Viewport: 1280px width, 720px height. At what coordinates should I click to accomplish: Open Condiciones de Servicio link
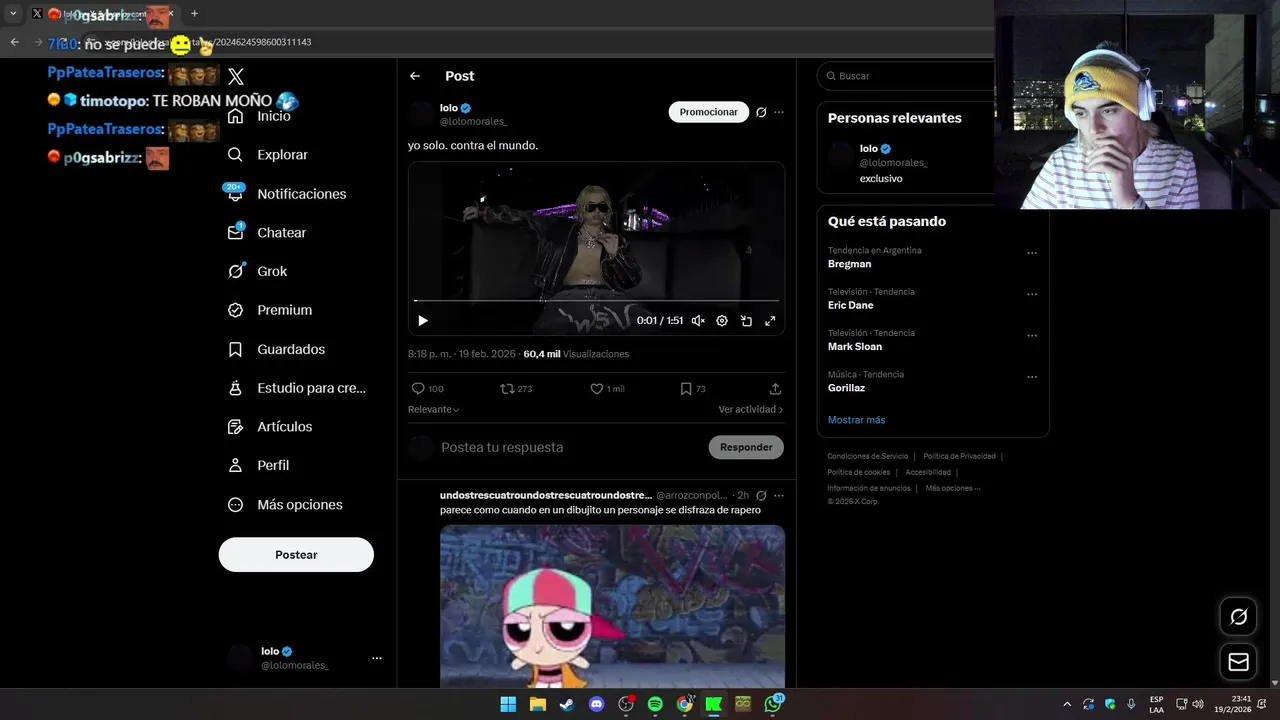point(868,456)
